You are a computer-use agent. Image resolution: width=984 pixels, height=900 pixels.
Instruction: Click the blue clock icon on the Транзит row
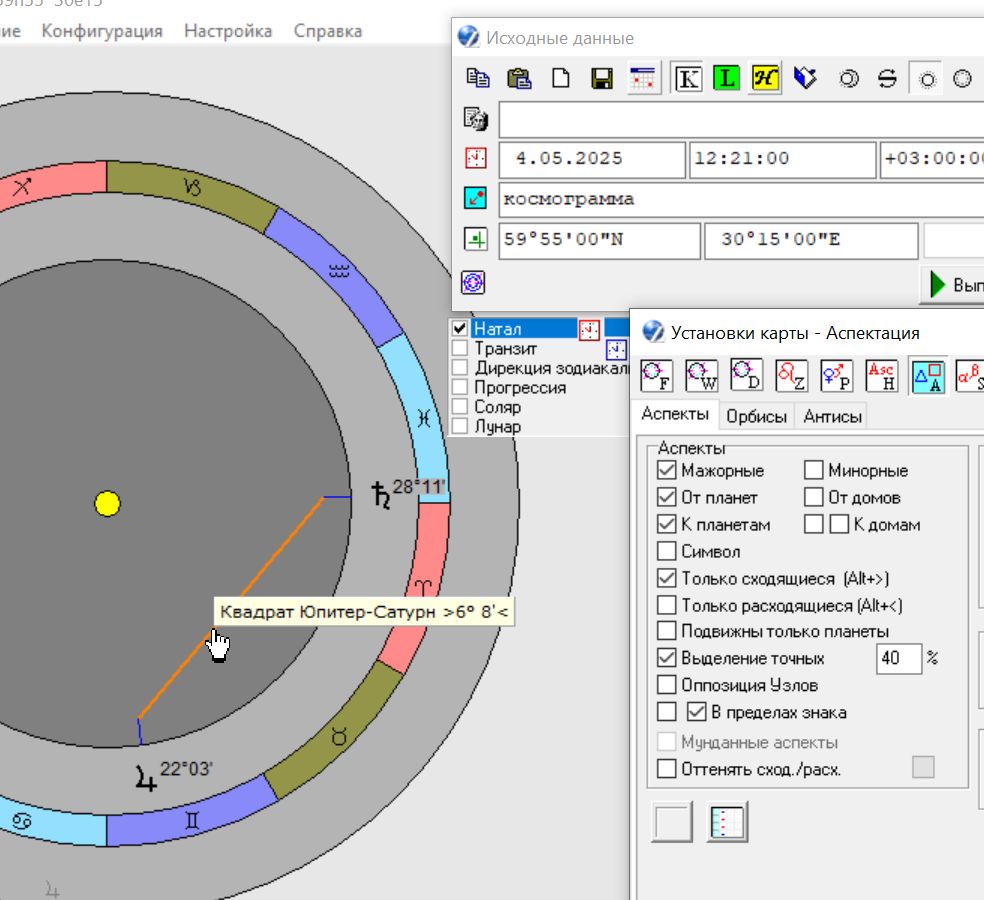point(616,350)
